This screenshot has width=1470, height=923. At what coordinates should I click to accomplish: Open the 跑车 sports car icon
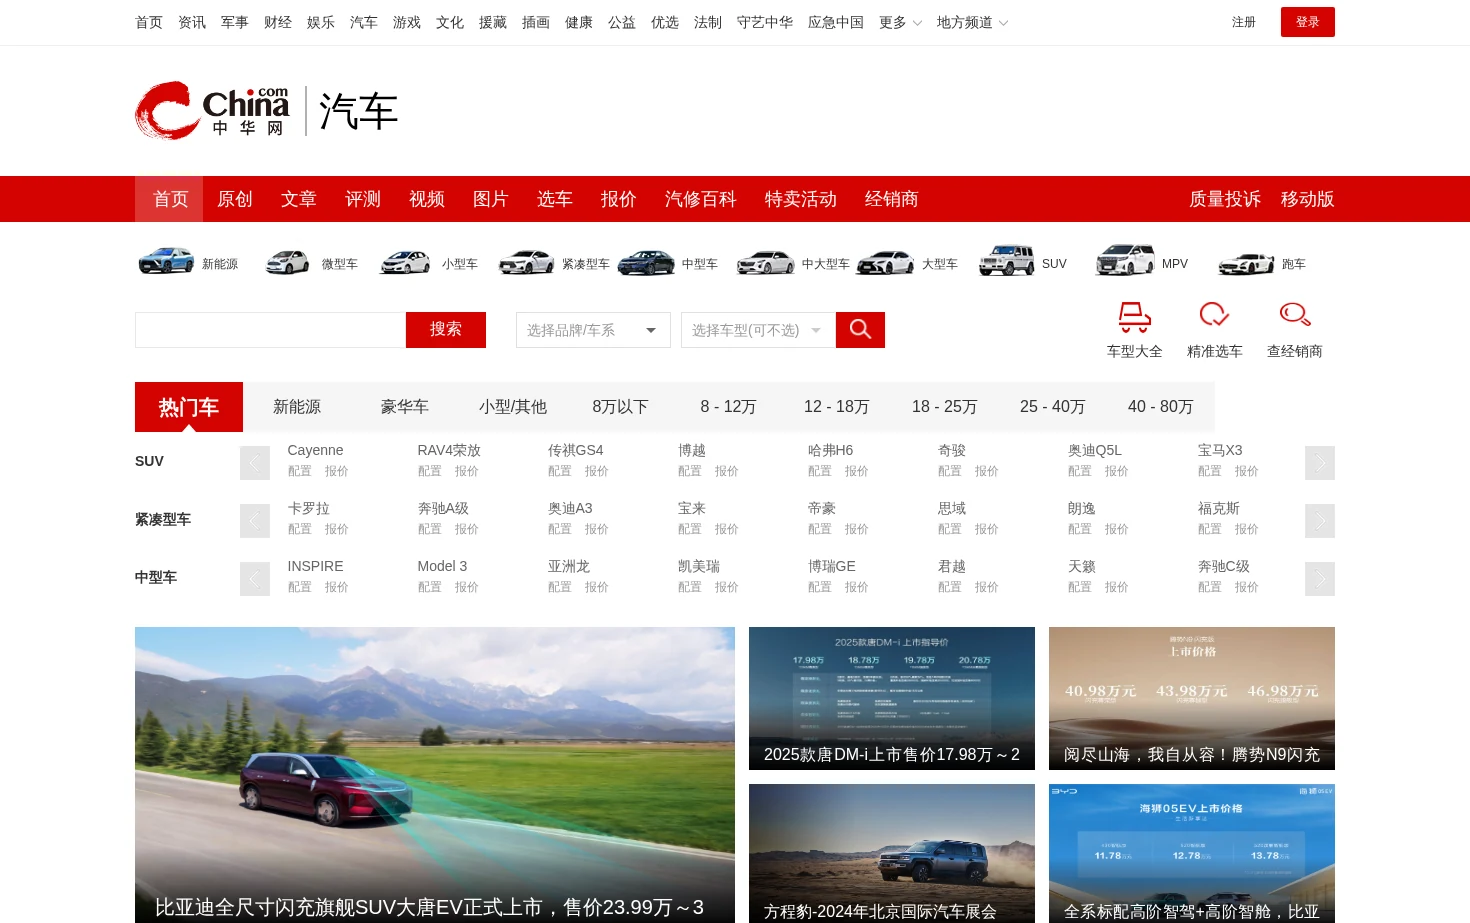coord(1247,263)
